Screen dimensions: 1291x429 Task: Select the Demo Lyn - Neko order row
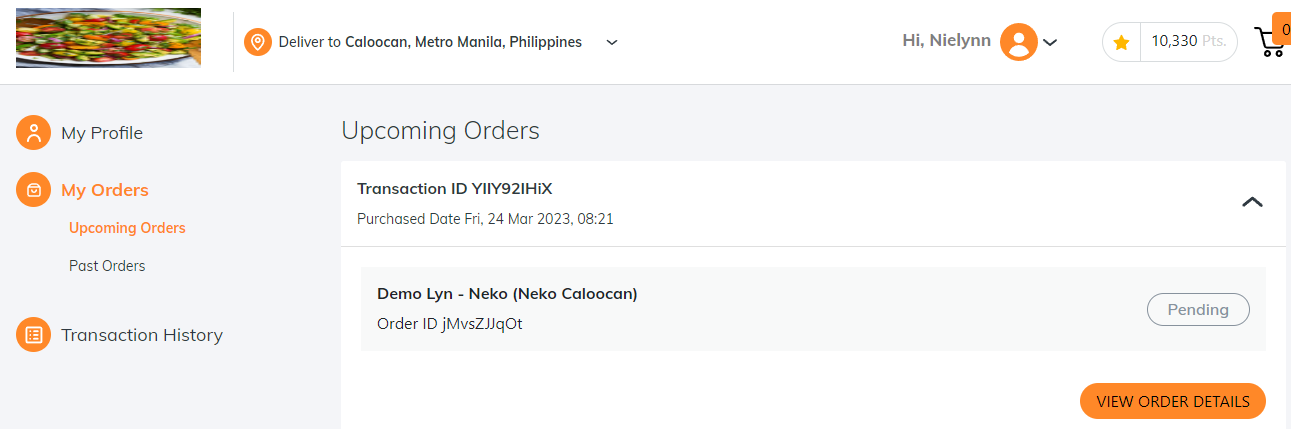tap(813, 309)
